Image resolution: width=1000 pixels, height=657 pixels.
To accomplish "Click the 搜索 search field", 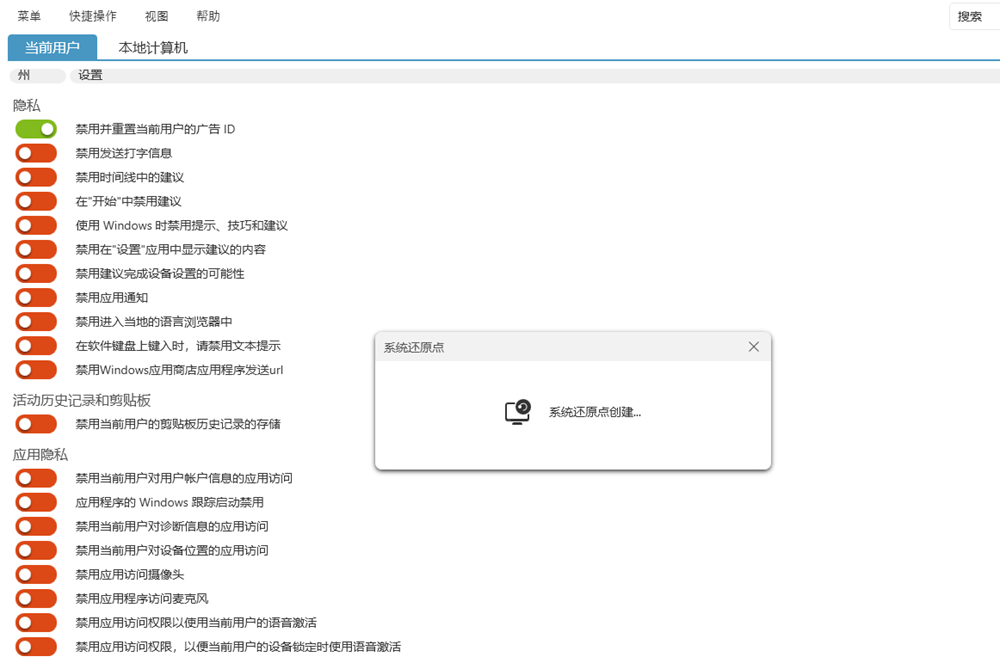I will click(x=975, y=16).
